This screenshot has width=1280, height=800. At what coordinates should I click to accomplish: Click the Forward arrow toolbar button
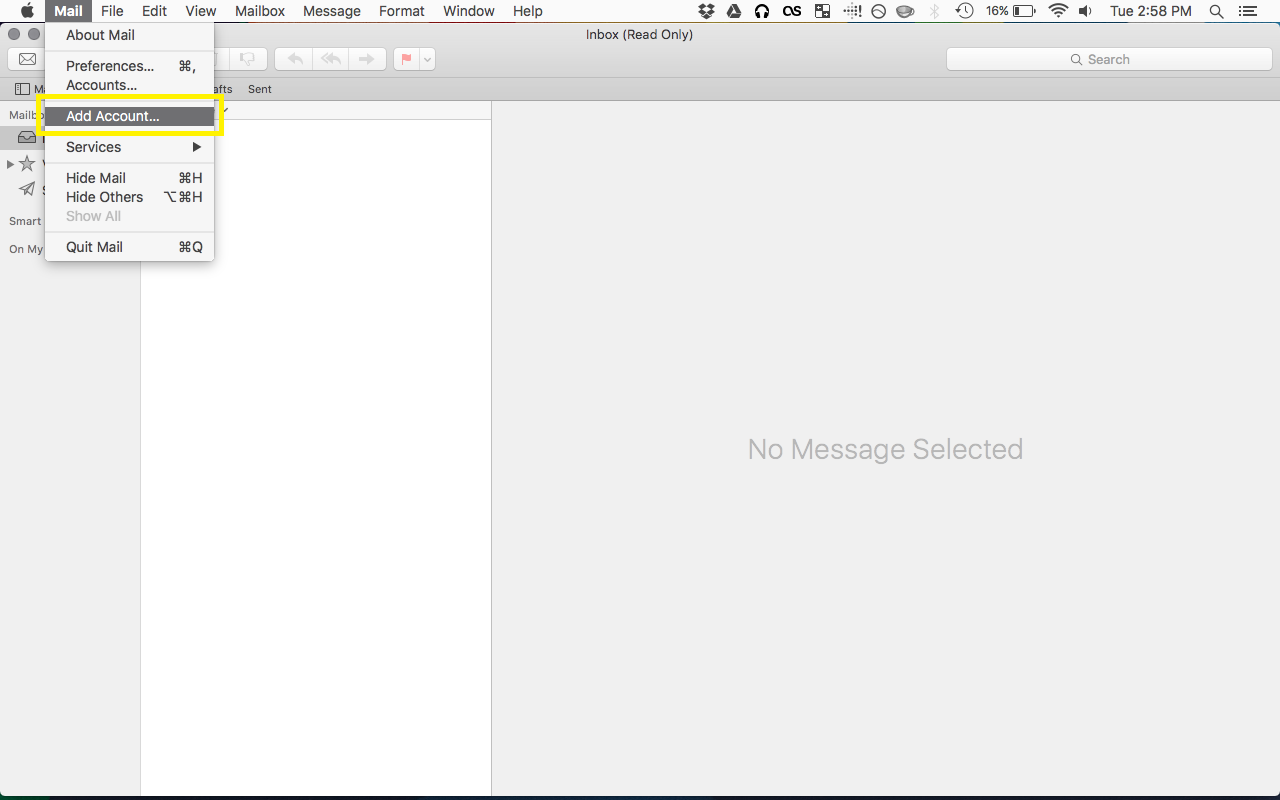367,59
